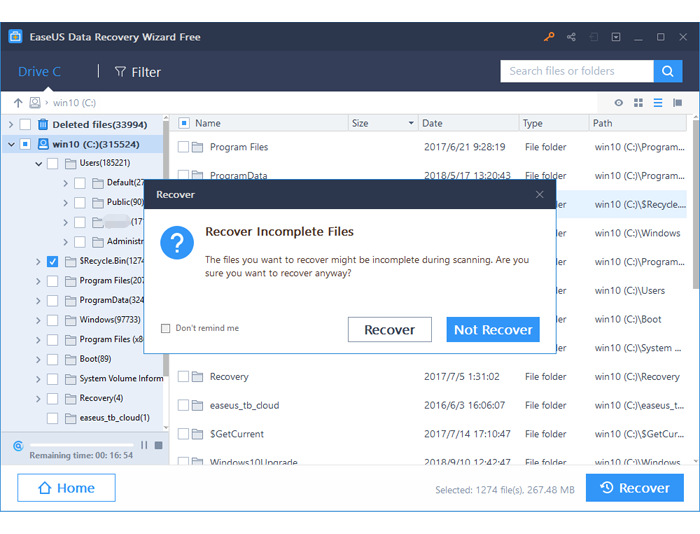
Task: Open the Filter menu
Action: click(138, 72)
